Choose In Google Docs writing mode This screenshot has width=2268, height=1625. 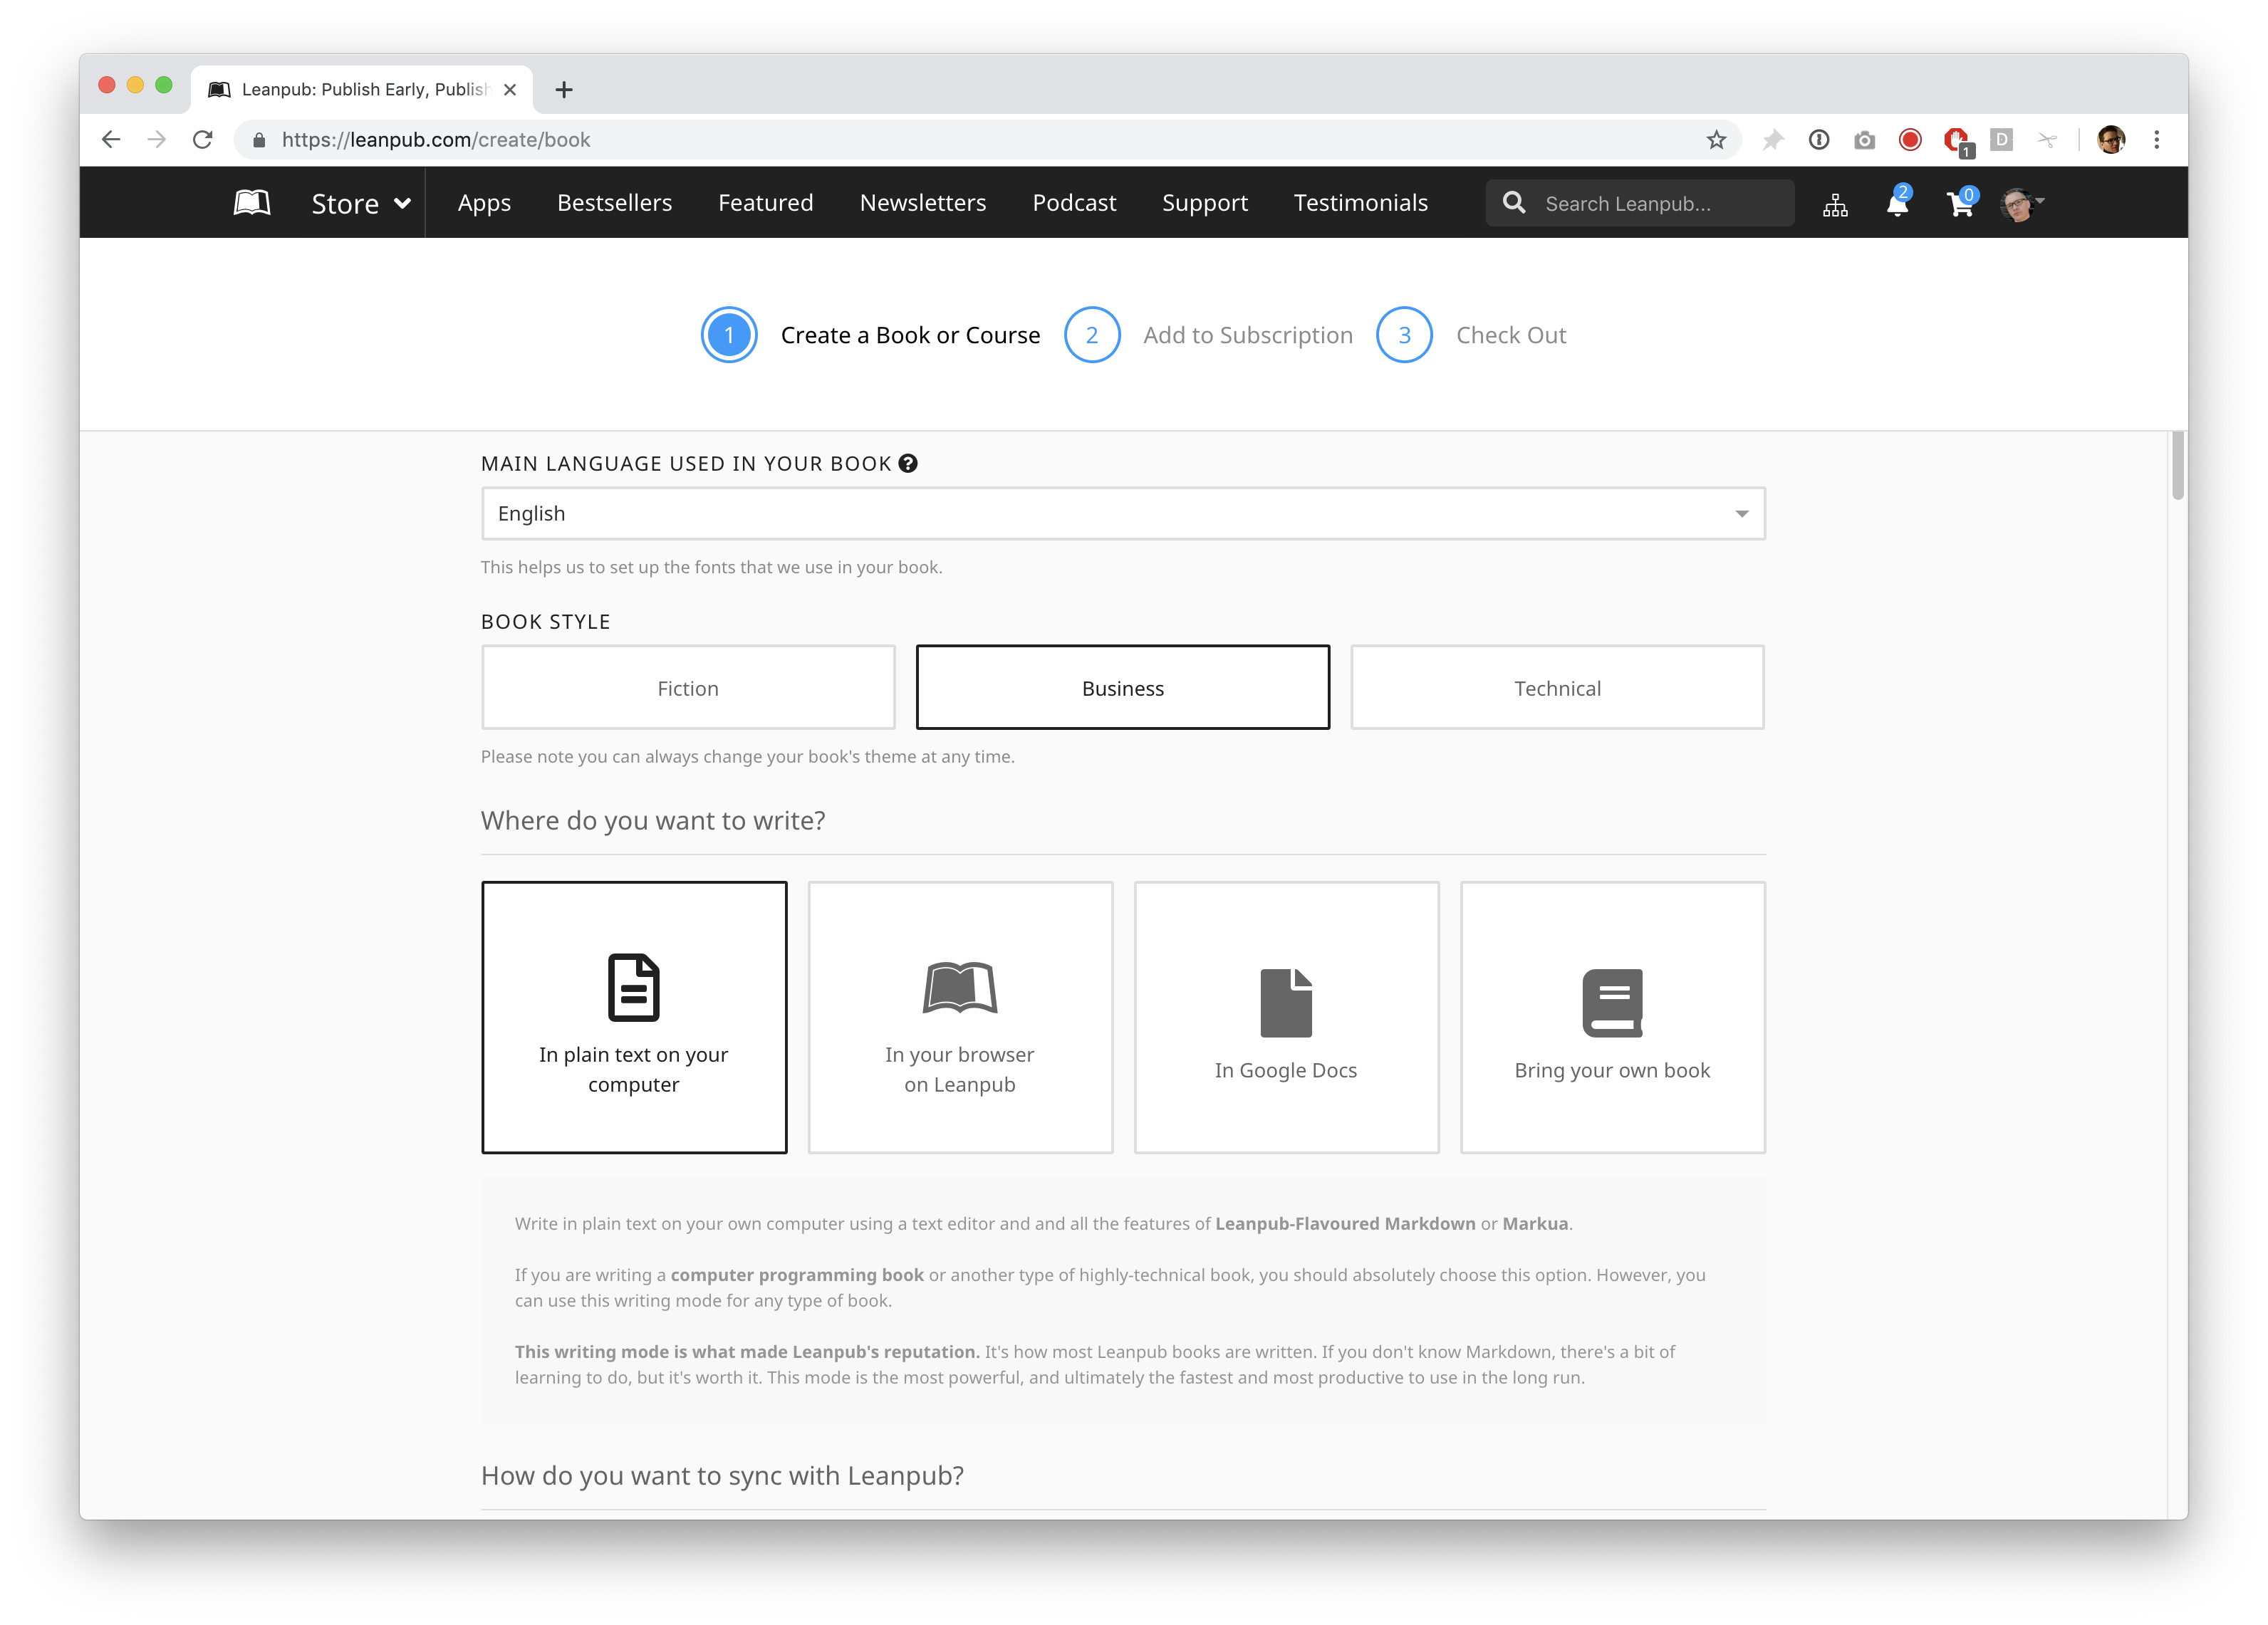[x=1286, y=1017]
